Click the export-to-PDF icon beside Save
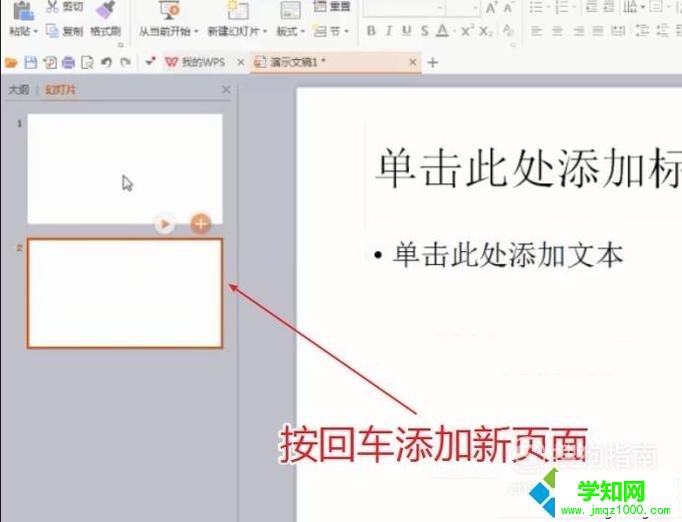Screen dimensions: 682x522 (x=50, y=63)
